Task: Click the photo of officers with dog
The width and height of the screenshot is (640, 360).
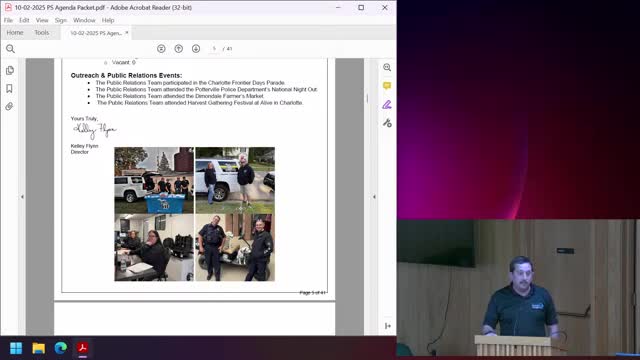Action: point(235,248)
